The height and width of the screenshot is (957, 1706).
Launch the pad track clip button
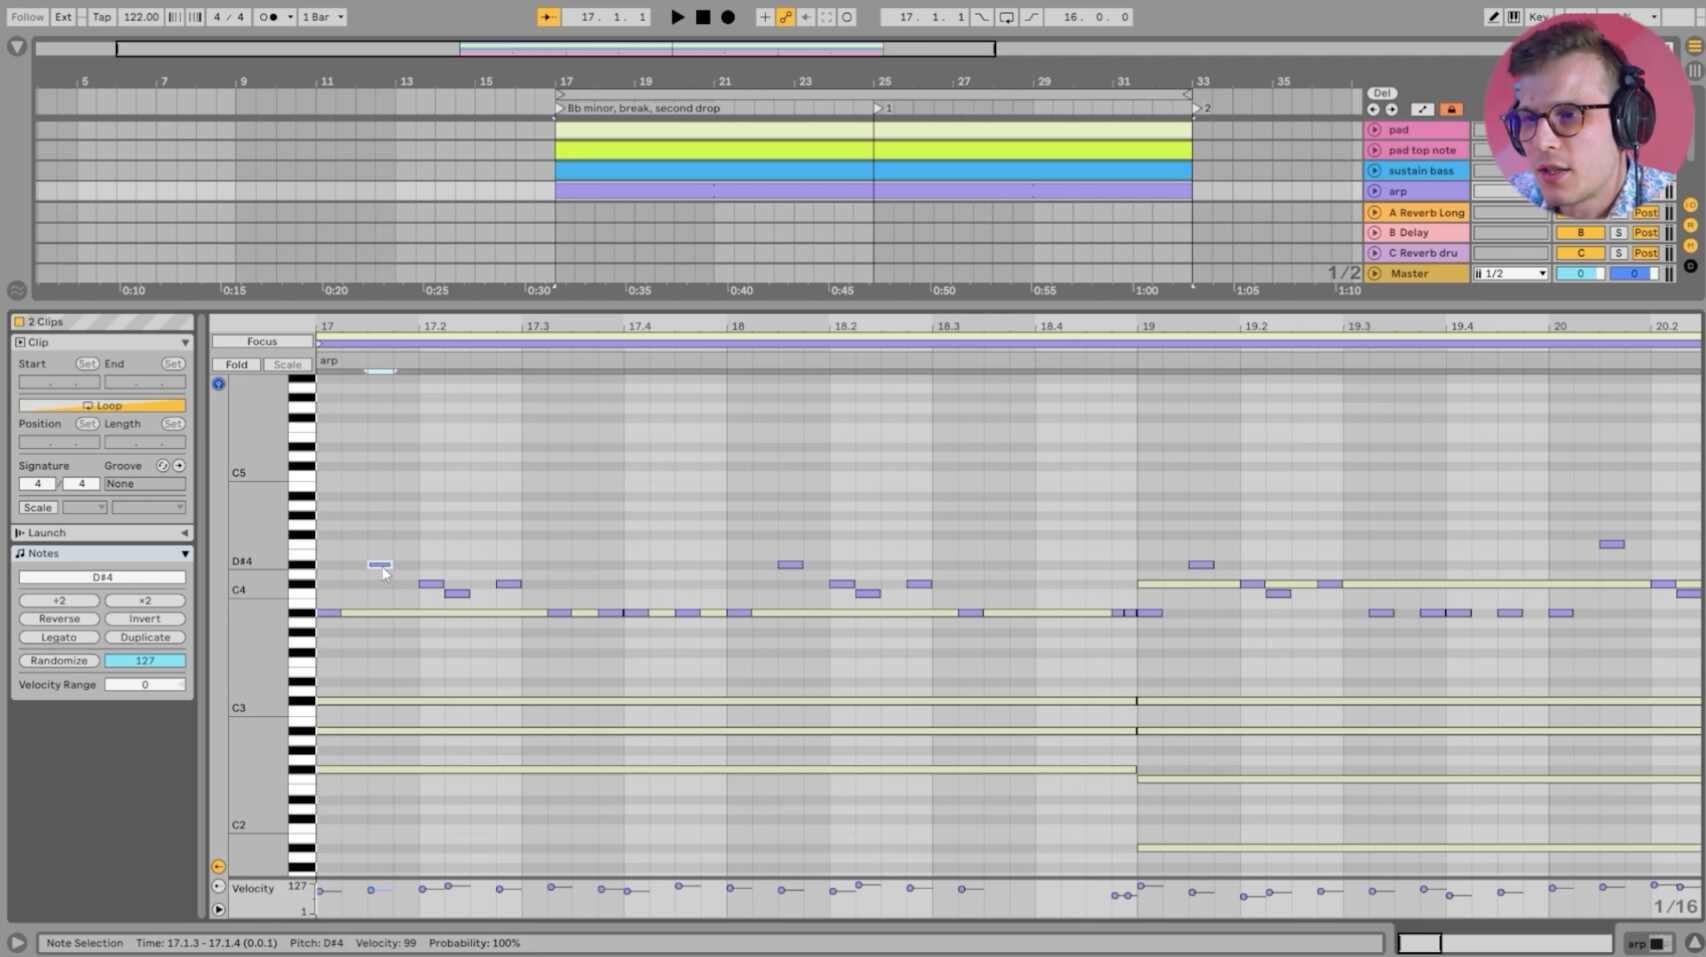[x=1375, y=130]
